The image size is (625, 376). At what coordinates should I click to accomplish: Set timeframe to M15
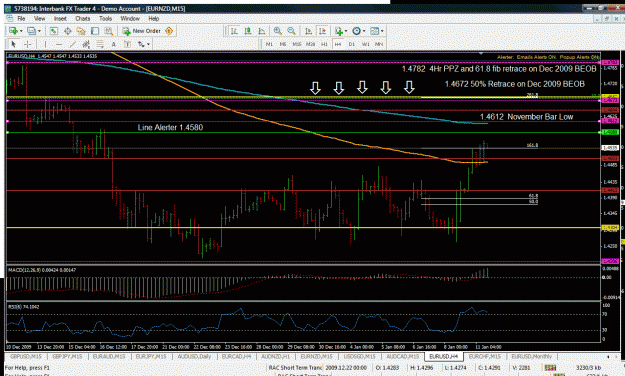coord(297,44)
